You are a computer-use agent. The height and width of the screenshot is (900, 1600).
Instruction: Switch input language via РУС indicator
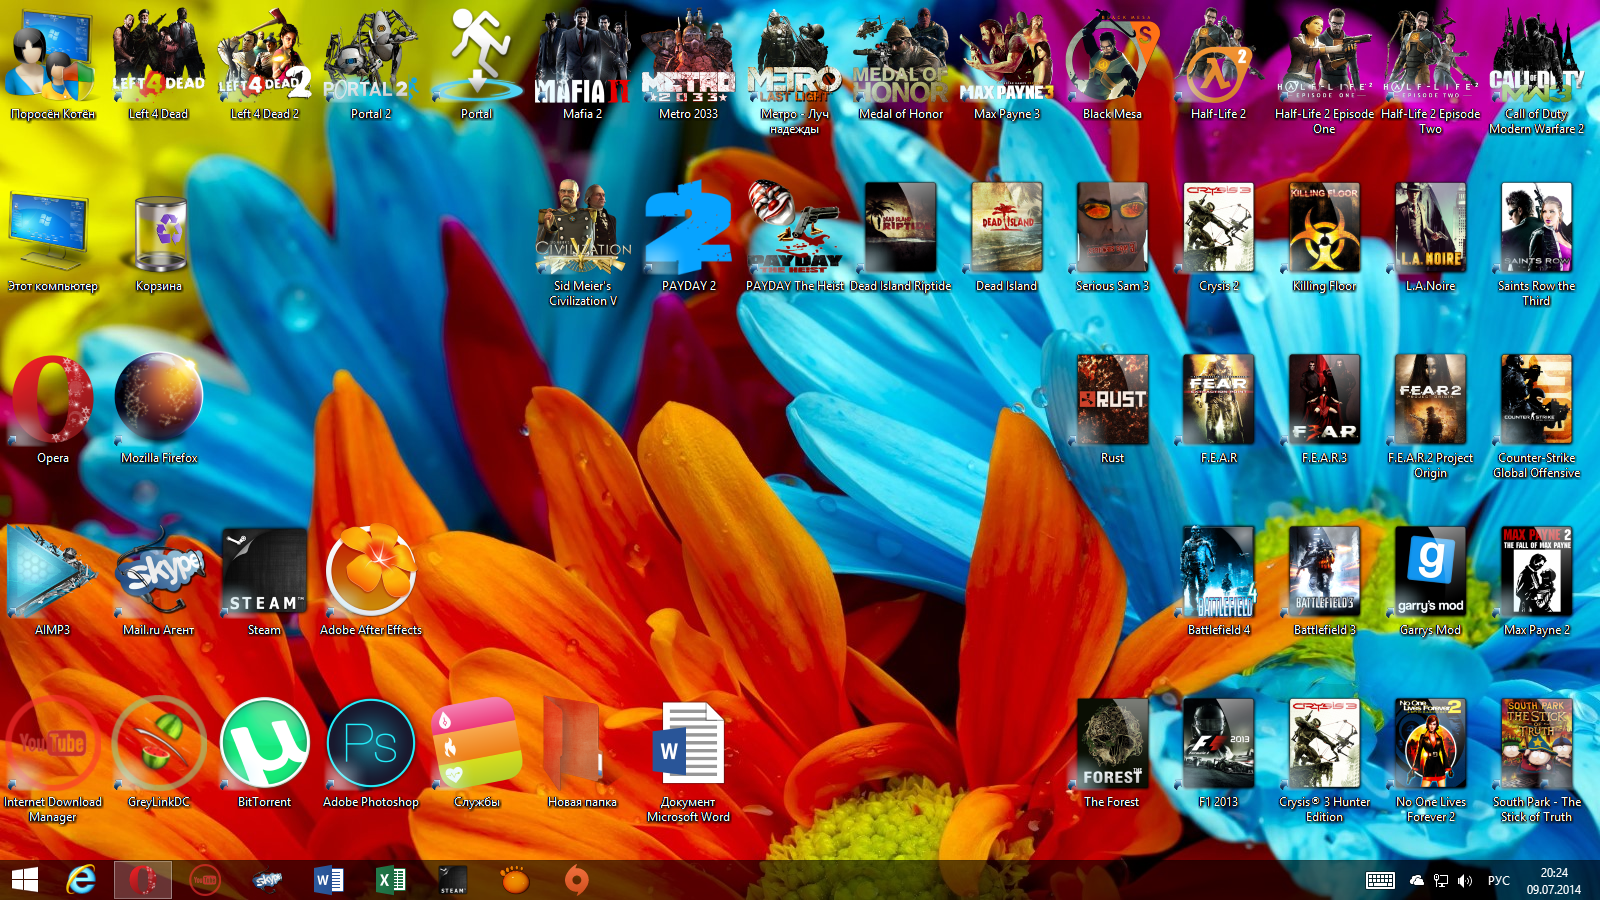[x=1499, y=881]
